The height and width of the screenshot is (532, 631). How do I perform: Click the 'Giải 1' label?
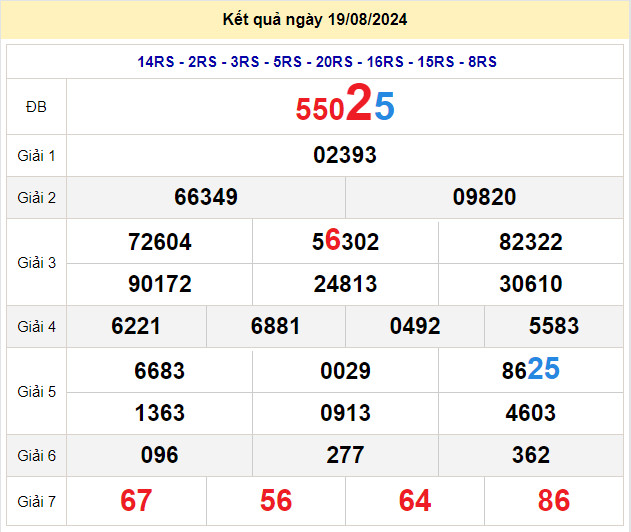coord(36,156)
